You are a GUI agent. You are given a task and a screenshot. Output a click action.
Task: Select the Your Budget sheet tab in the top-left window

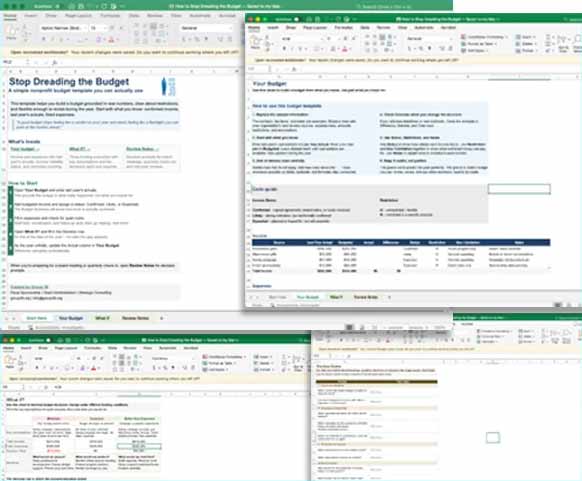click(x=71, y=318)
